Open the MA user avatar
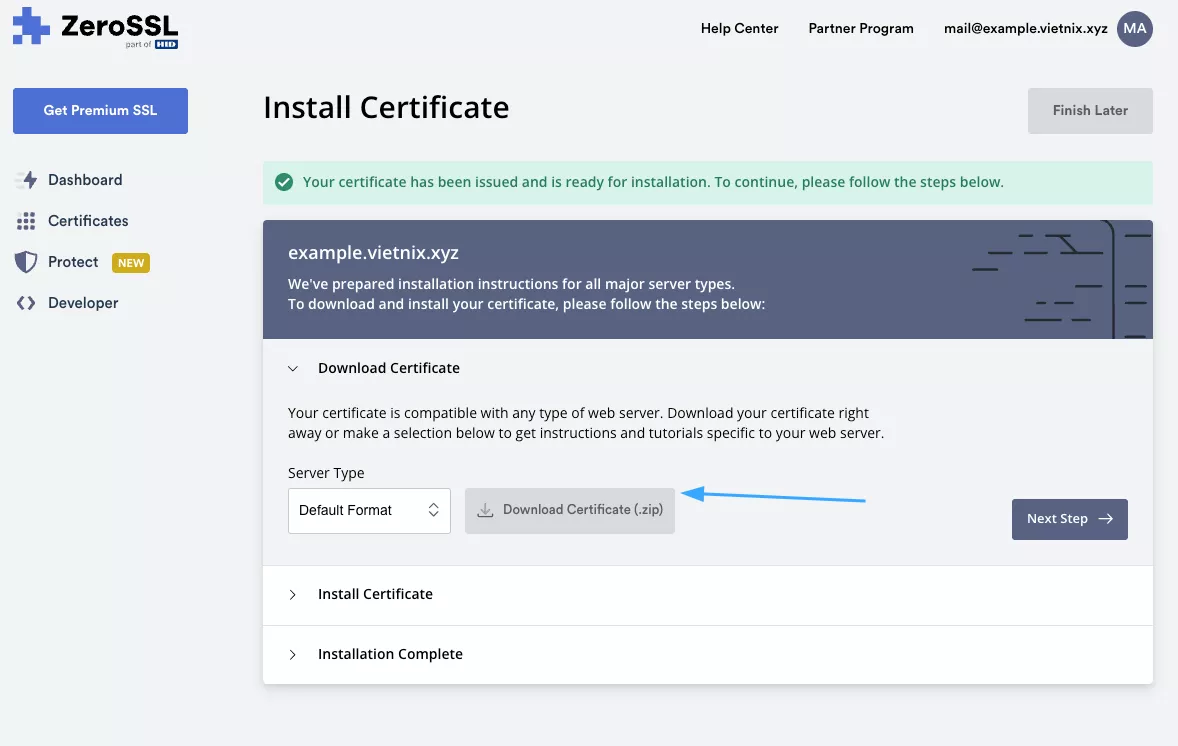1178x746 pixels. pyautogui.click(x=1135, y=29)
